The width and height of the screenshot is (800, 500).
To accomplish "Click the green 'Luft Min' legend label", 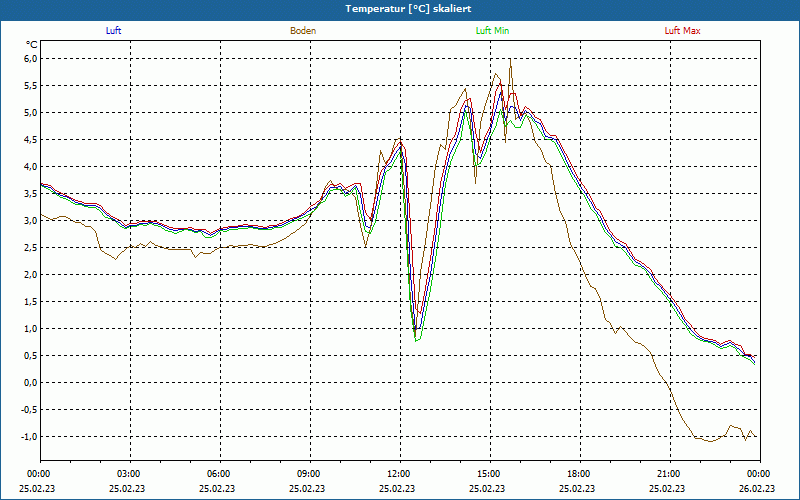I will (492, 31).
